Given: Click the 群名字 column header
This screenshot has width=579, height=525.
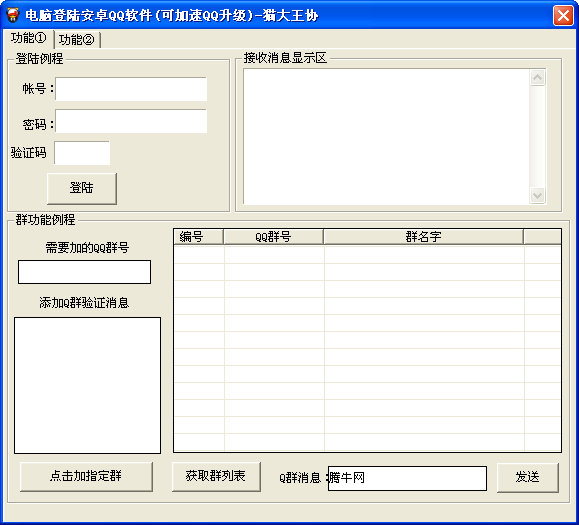Looking at the screenshot, I should tap(424, 237).
